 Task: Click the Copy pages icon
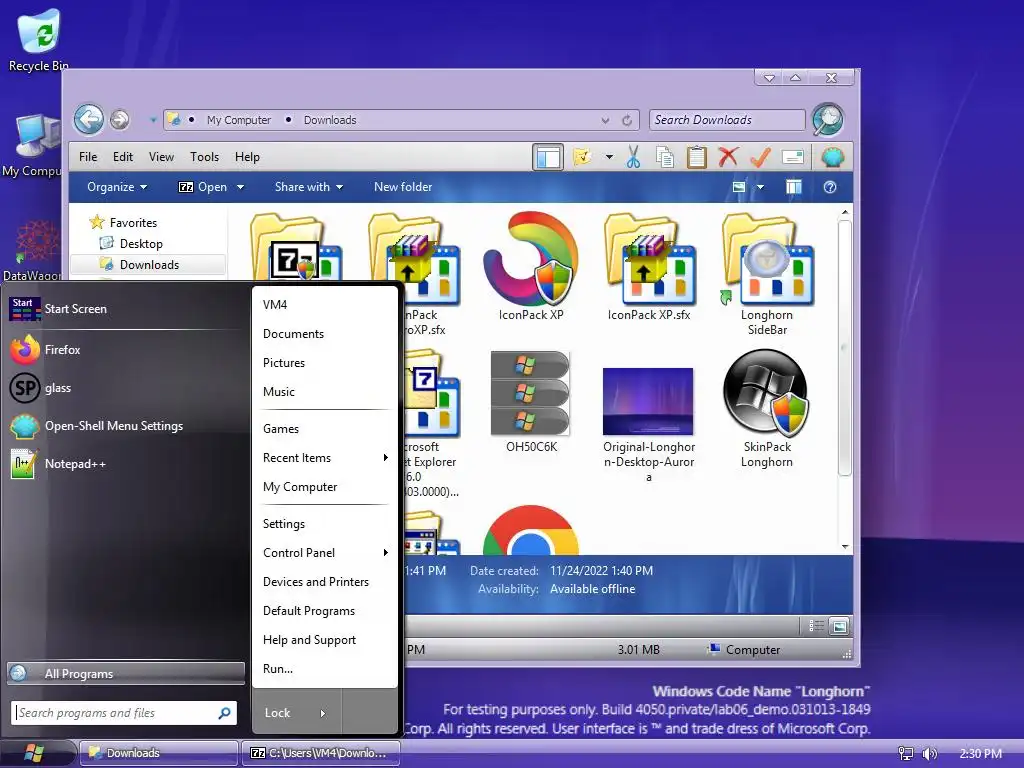pyautogui.click(x=664, y=157)
